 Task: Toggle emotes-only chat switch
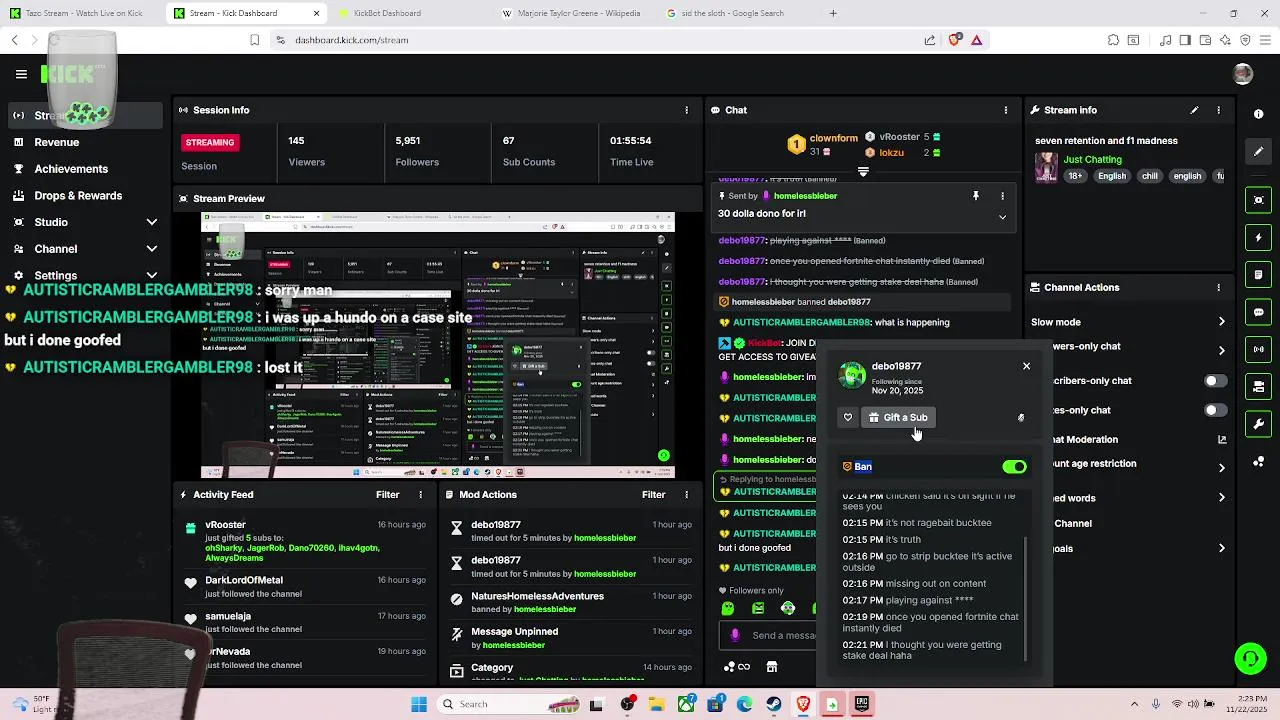(x=1215, y=410)
